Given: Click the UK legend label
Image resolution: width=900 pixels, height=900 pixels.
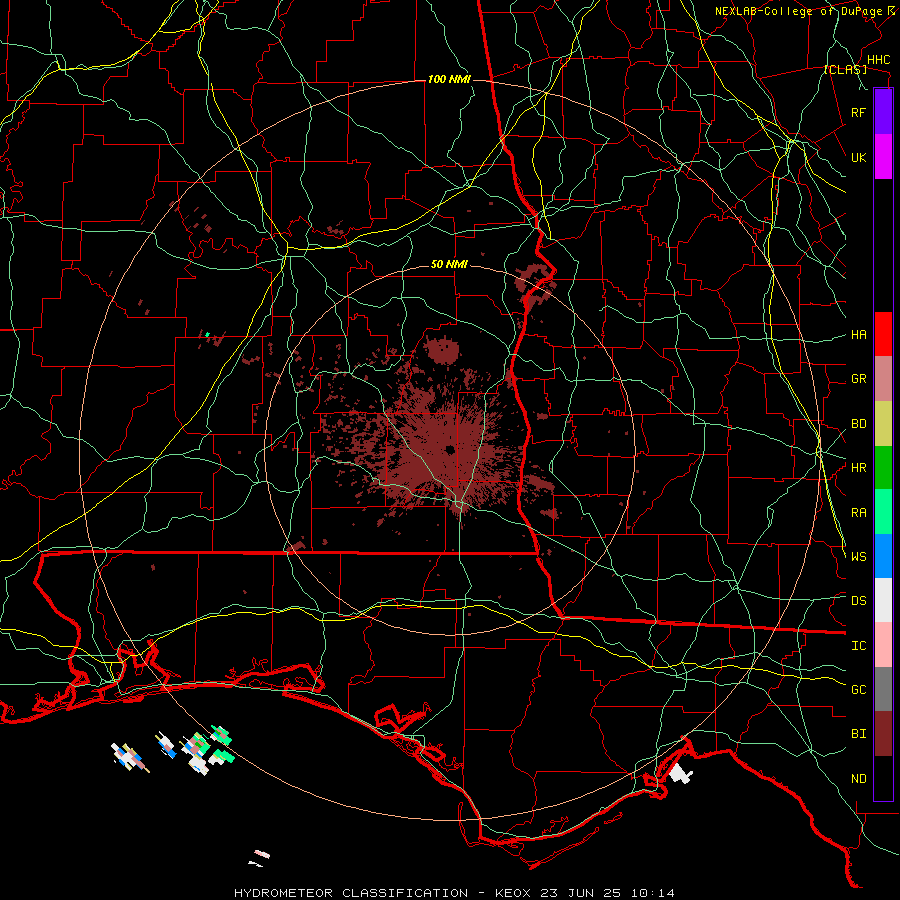Looking at the screenshot, I should [858, 157].
